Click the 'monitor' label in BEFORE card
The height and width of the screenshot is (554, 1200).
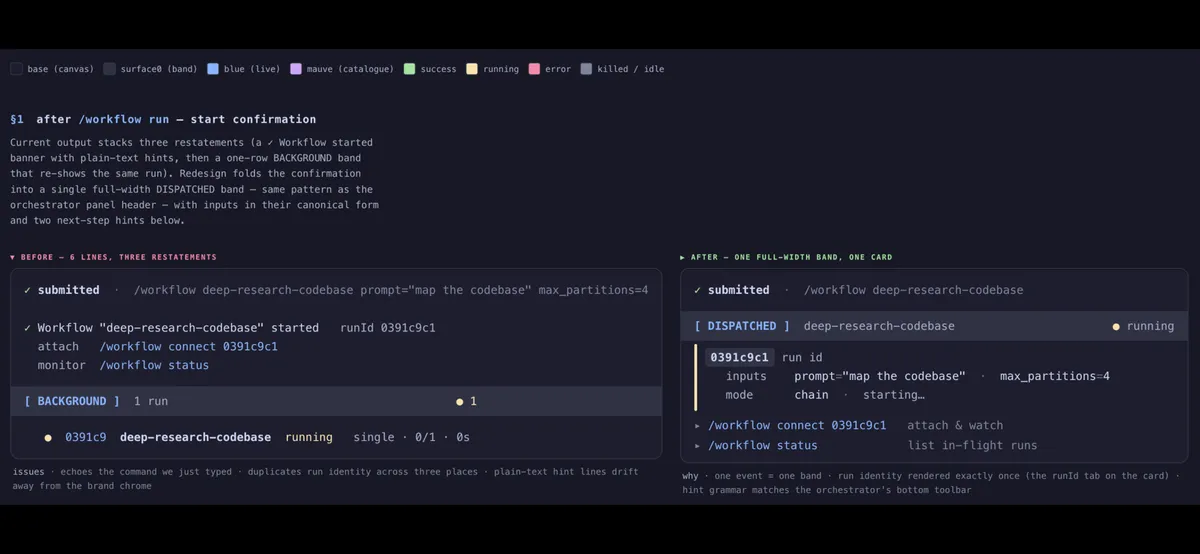pos(62,365)
